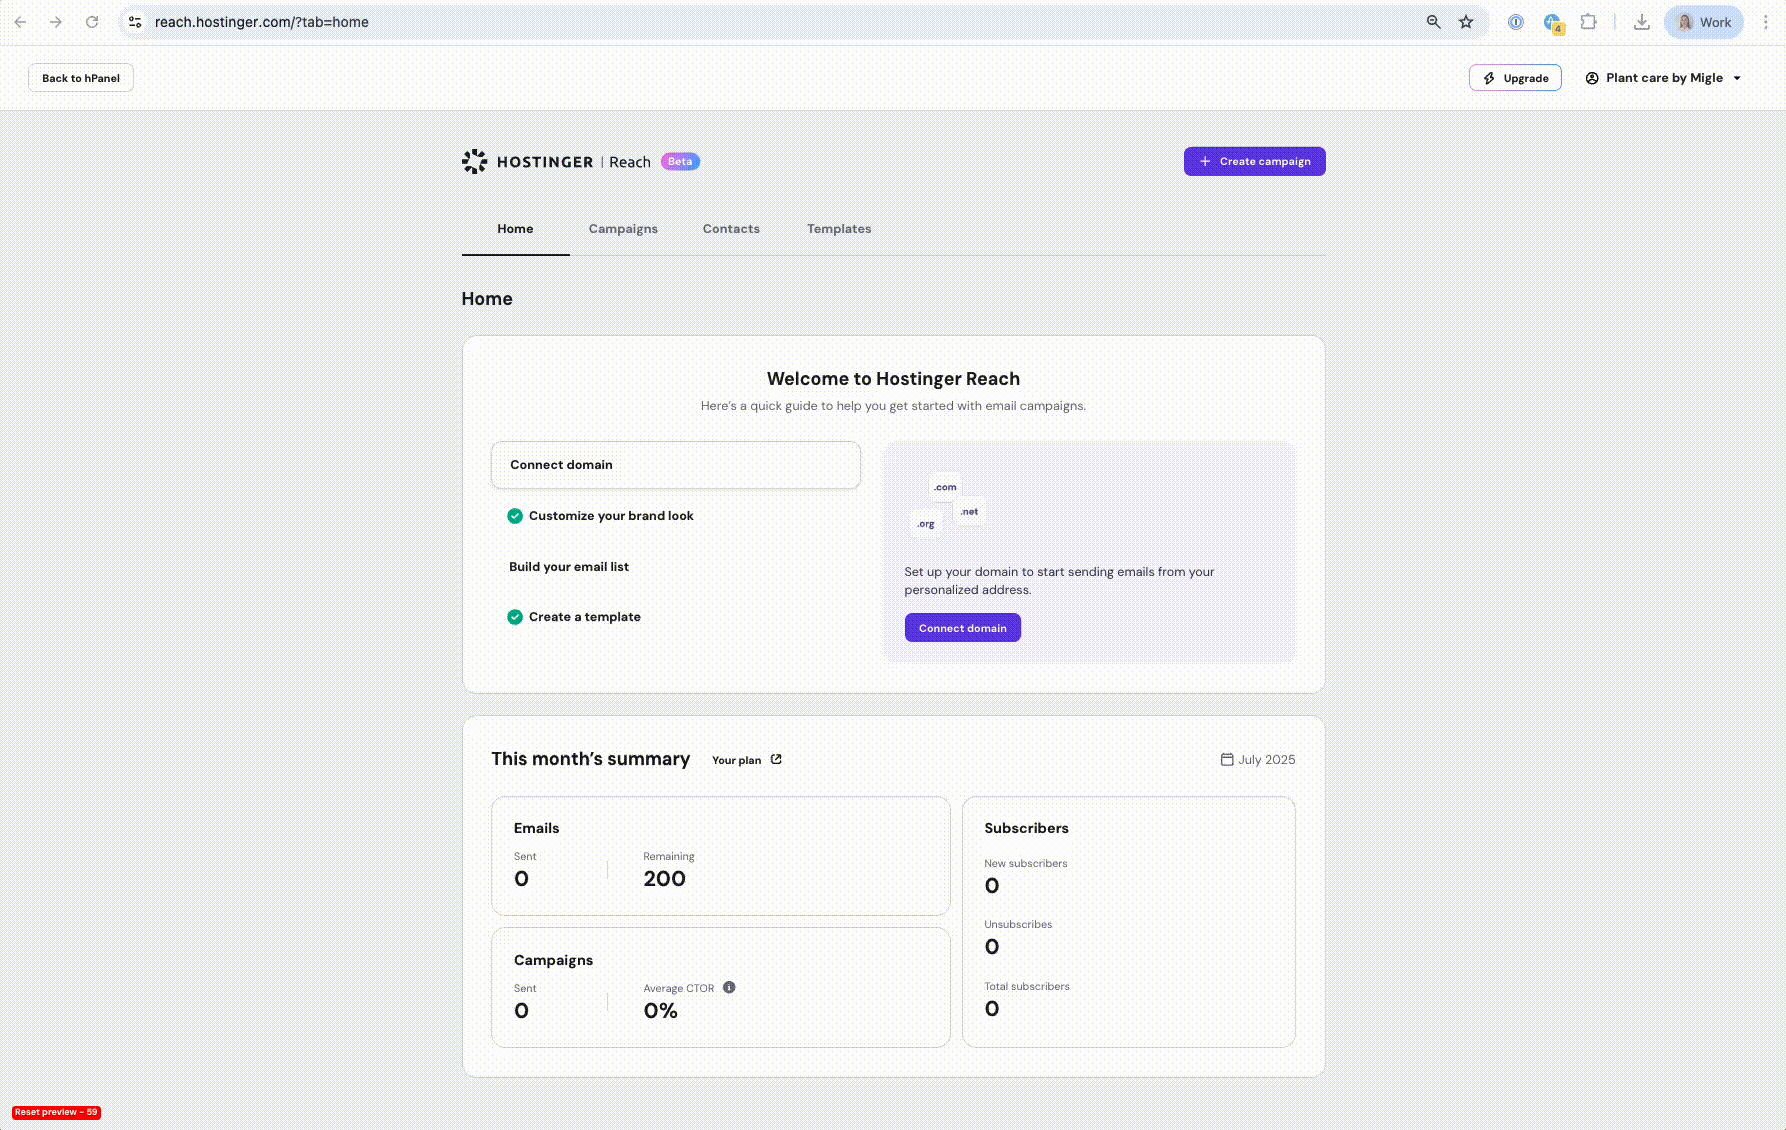Open the browser downloads icon
1786x1130 pixels.
click(x=1641, y=22)
